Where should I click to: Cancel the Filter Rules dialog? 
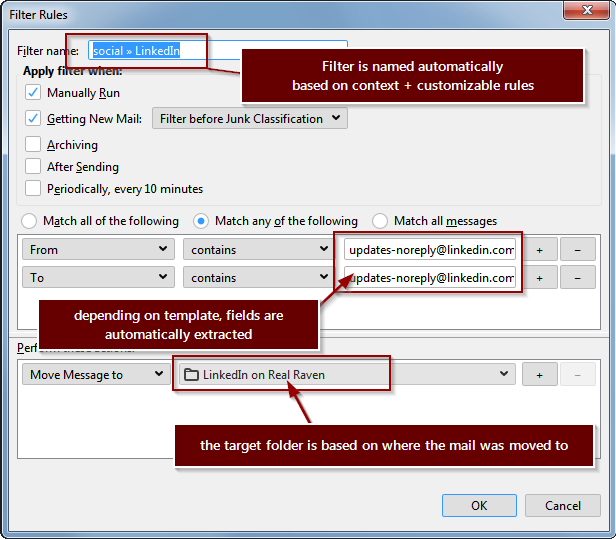[563, 505]
